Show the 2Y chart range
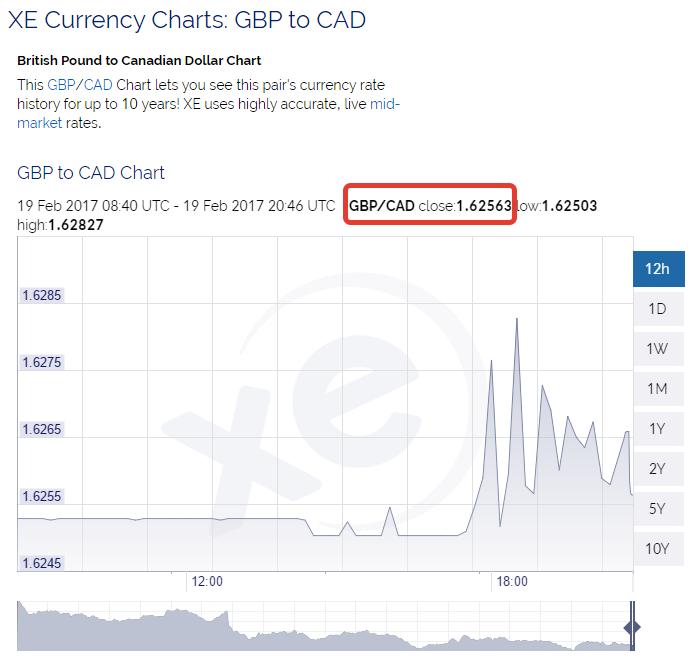 pos(659,468)
